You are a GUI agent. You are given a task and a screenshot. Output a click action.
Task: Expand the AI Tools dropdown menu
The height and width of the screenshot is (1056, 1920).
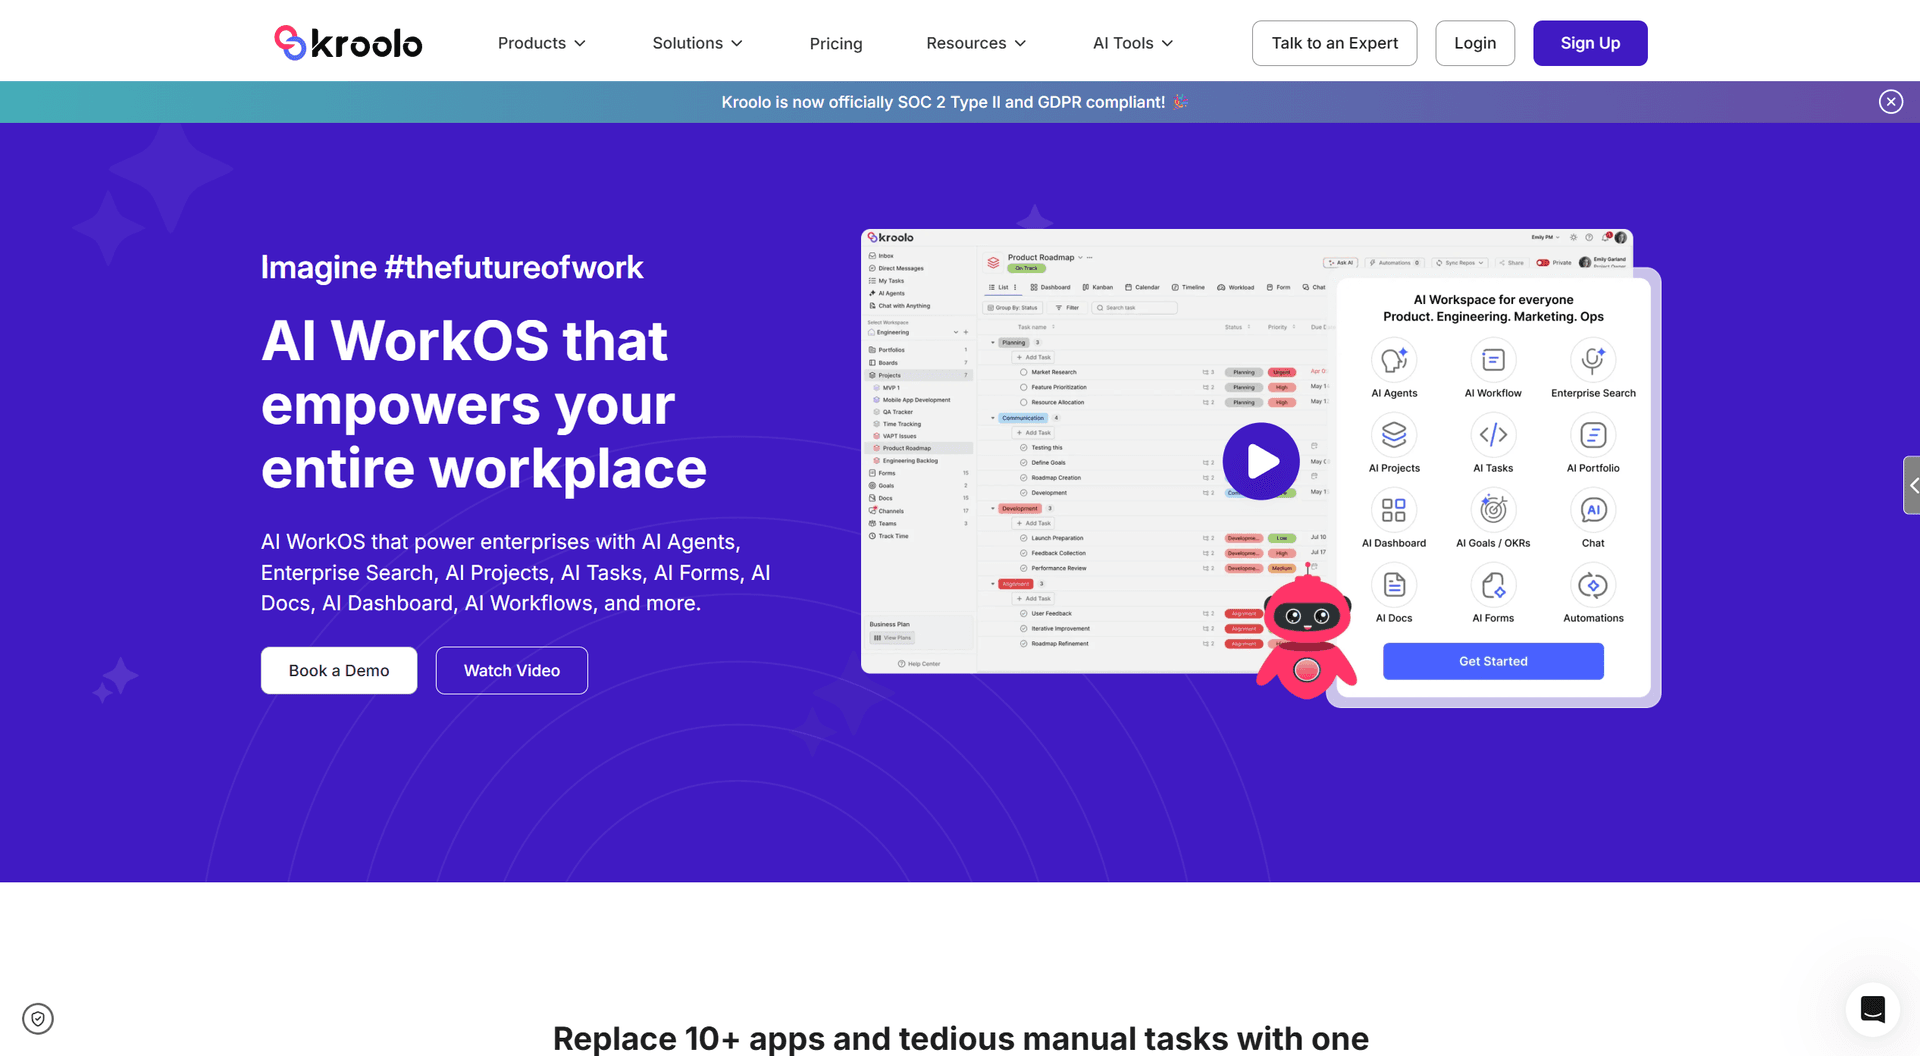pos(1133,43)
